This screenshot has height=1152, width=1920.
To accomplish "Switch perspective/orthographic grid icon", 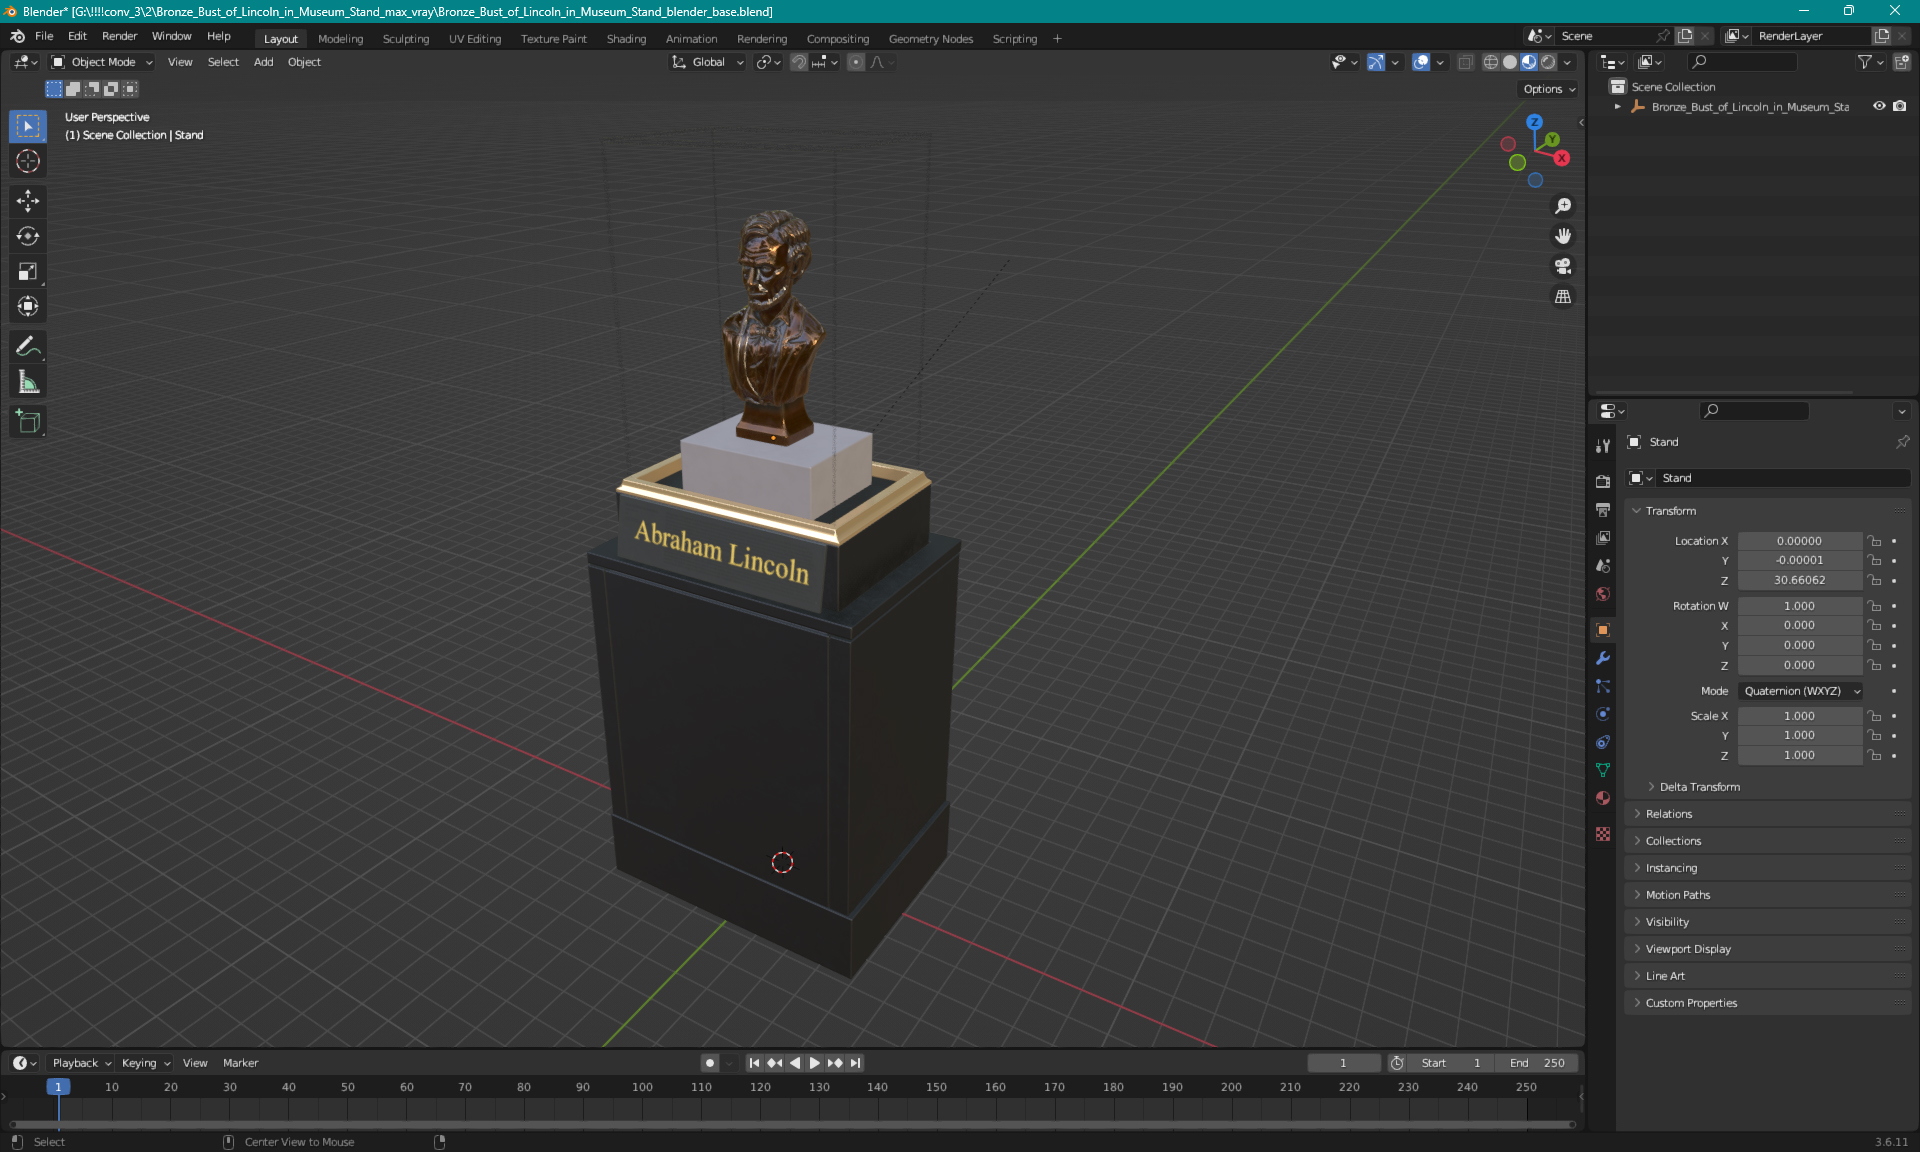I will [1563, 297].
